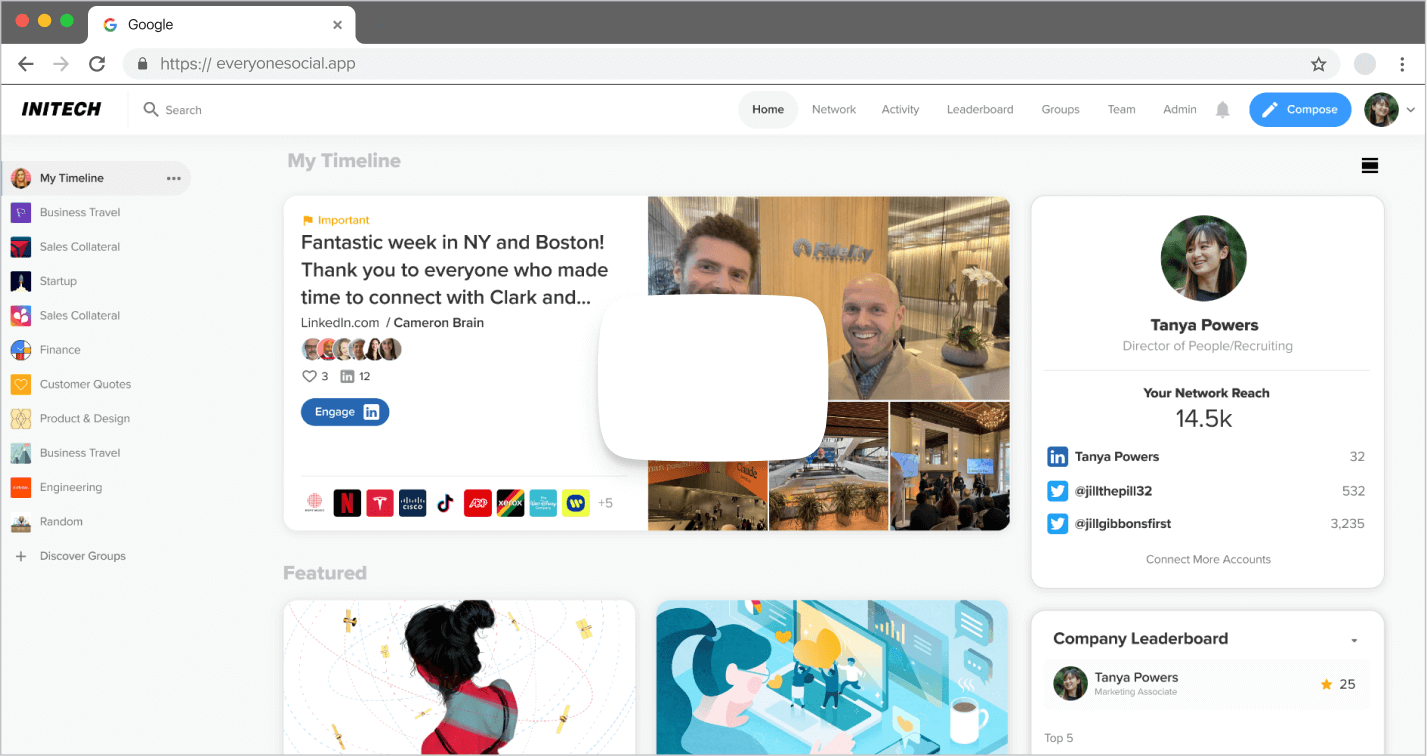Open Discover Groups in sidebar

tap(82, 556)
